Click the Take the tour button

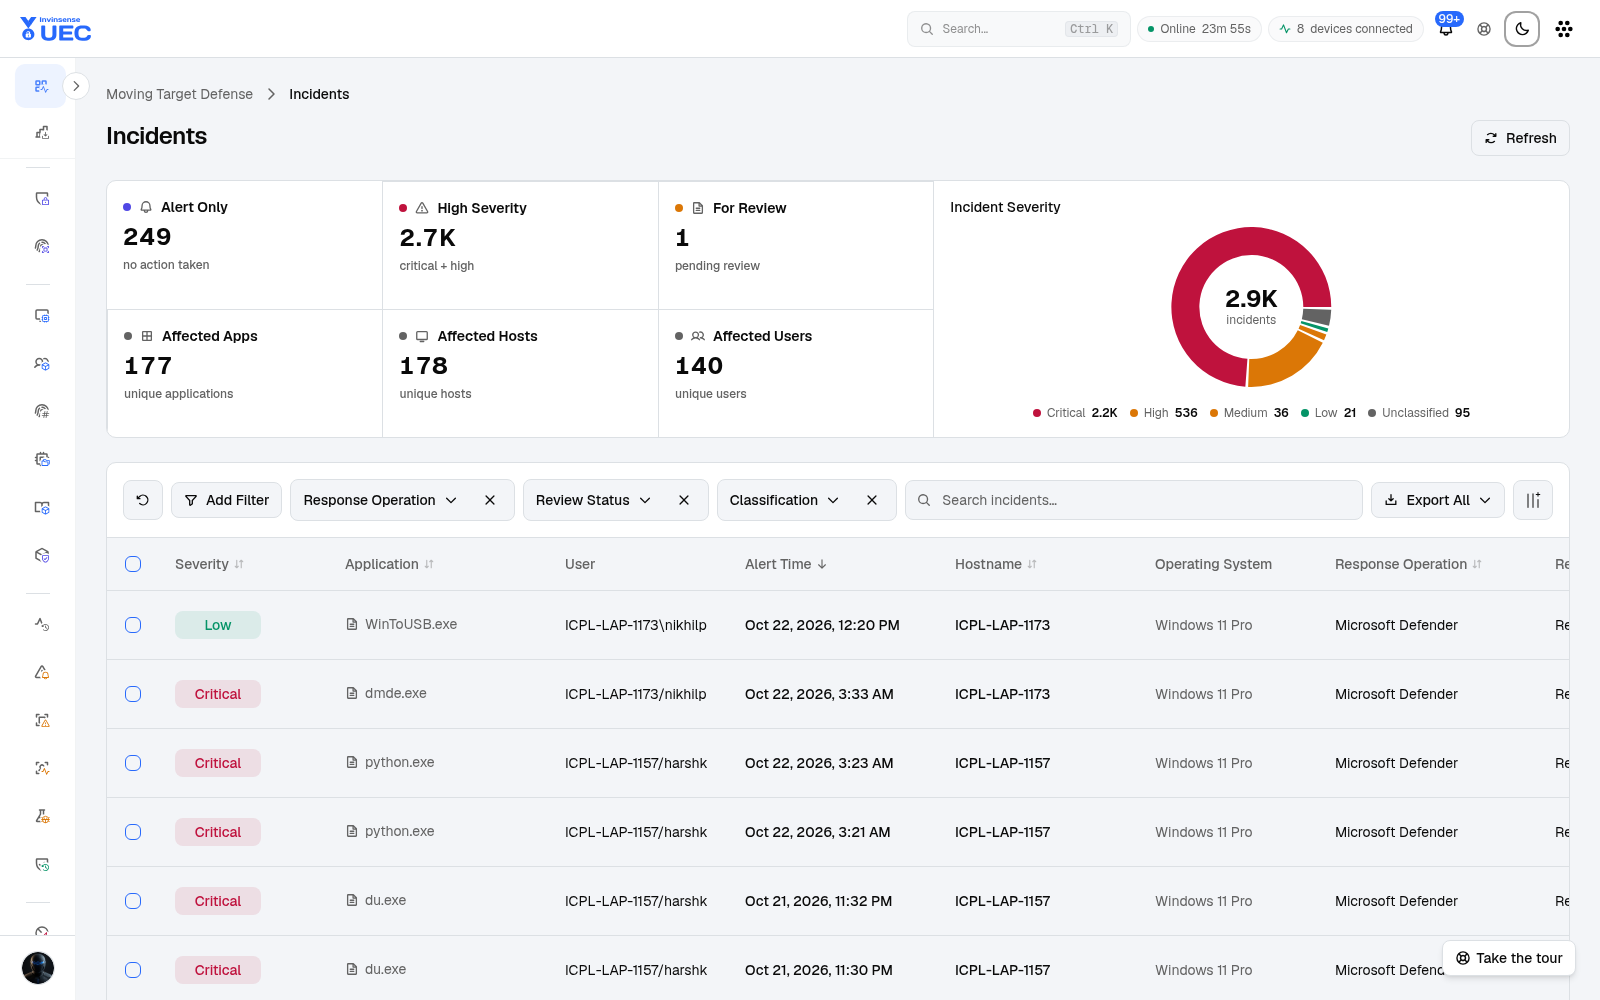[x=1509, y=958]
